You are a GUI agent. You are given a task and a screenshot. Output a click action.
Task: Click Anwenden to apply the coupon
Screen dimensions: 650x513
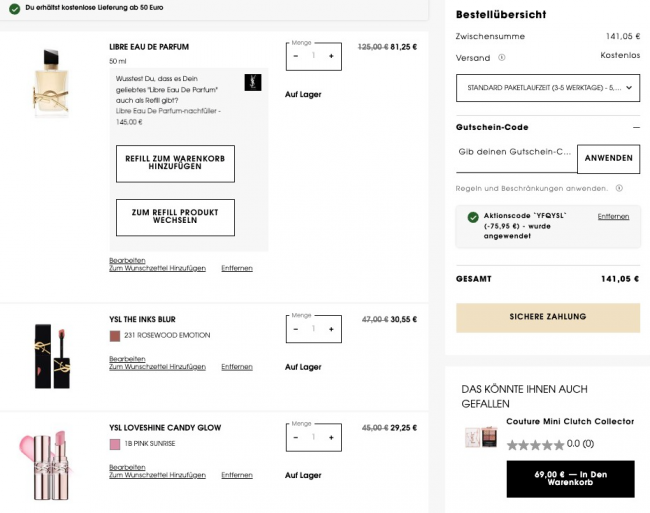coord(608,158)
